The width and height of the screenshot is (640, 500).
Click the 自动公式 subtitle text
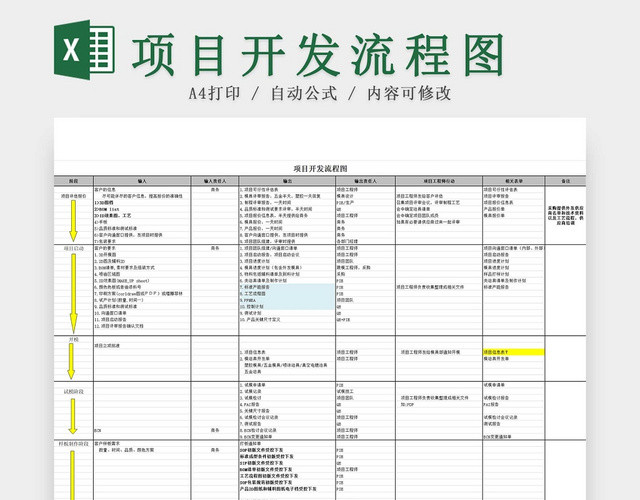pyautogui.click(x=304, y=93)
